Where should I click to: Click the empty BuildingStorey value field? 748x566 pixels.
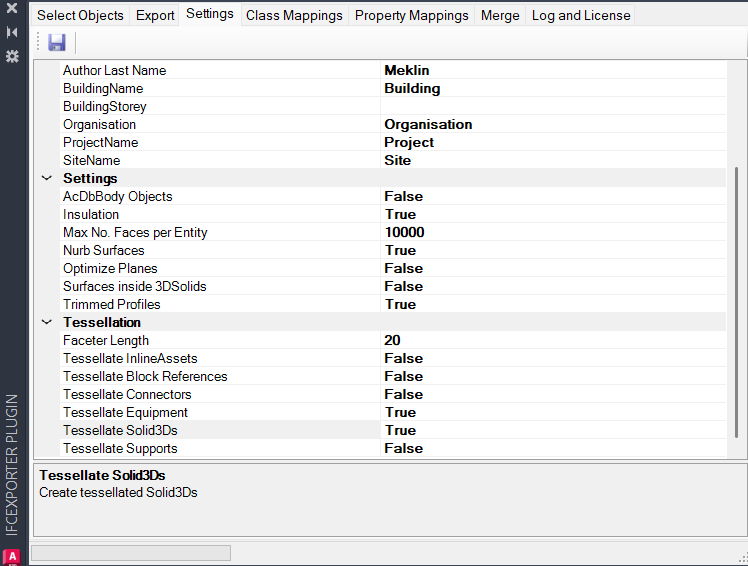pos(550,106)
